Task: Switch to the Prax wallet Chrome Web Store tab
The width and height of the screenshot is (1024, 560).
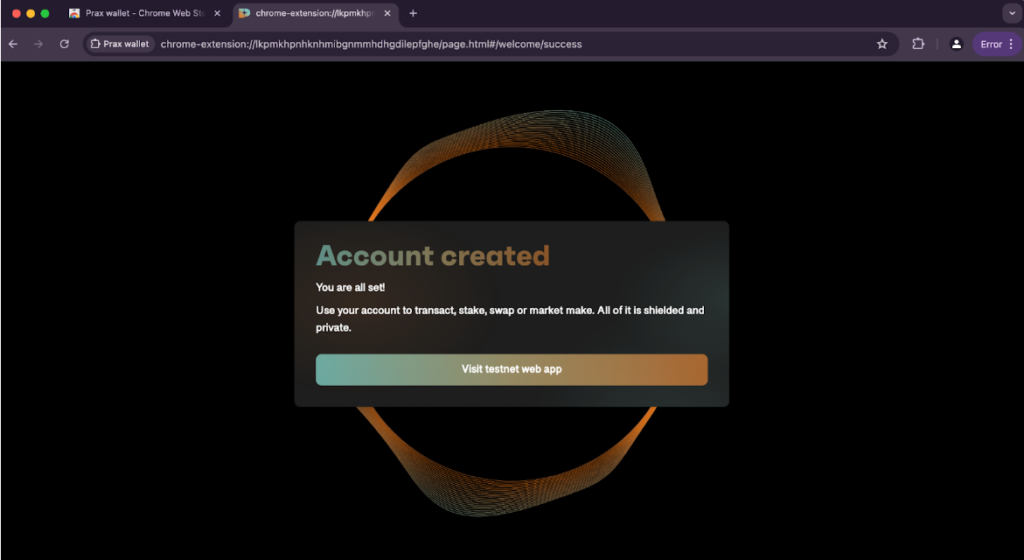Action: click(x=138, y=13)
